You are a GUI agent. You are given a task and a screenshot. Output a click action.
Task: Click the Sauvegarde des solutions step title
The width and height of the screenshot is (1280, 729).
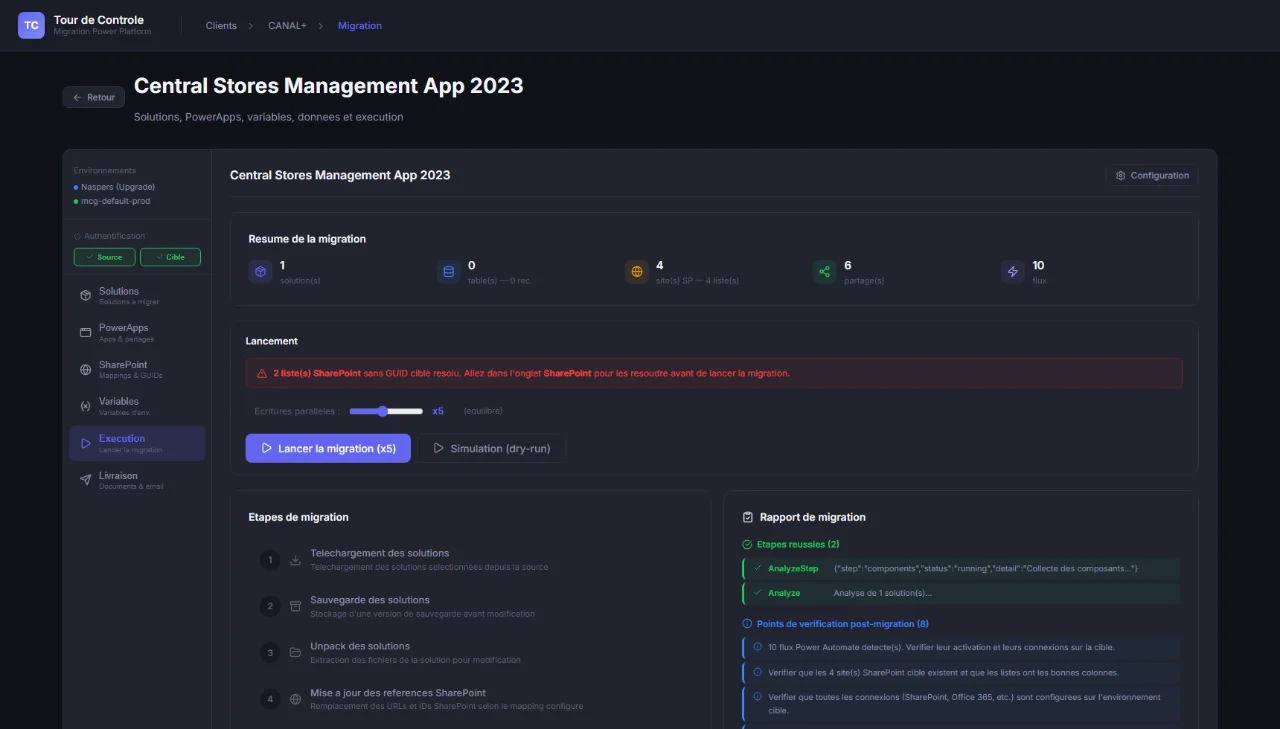point(370,600)
